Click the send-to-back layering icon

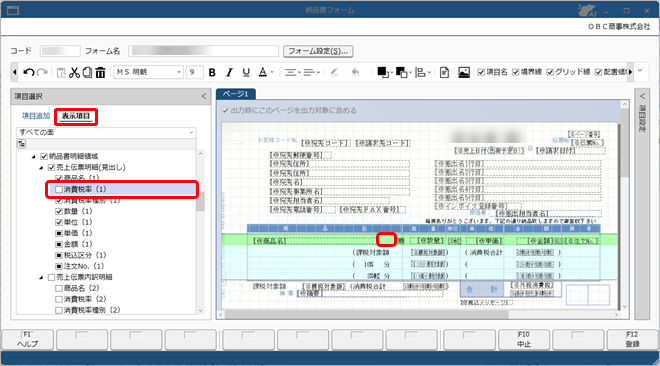402,72
